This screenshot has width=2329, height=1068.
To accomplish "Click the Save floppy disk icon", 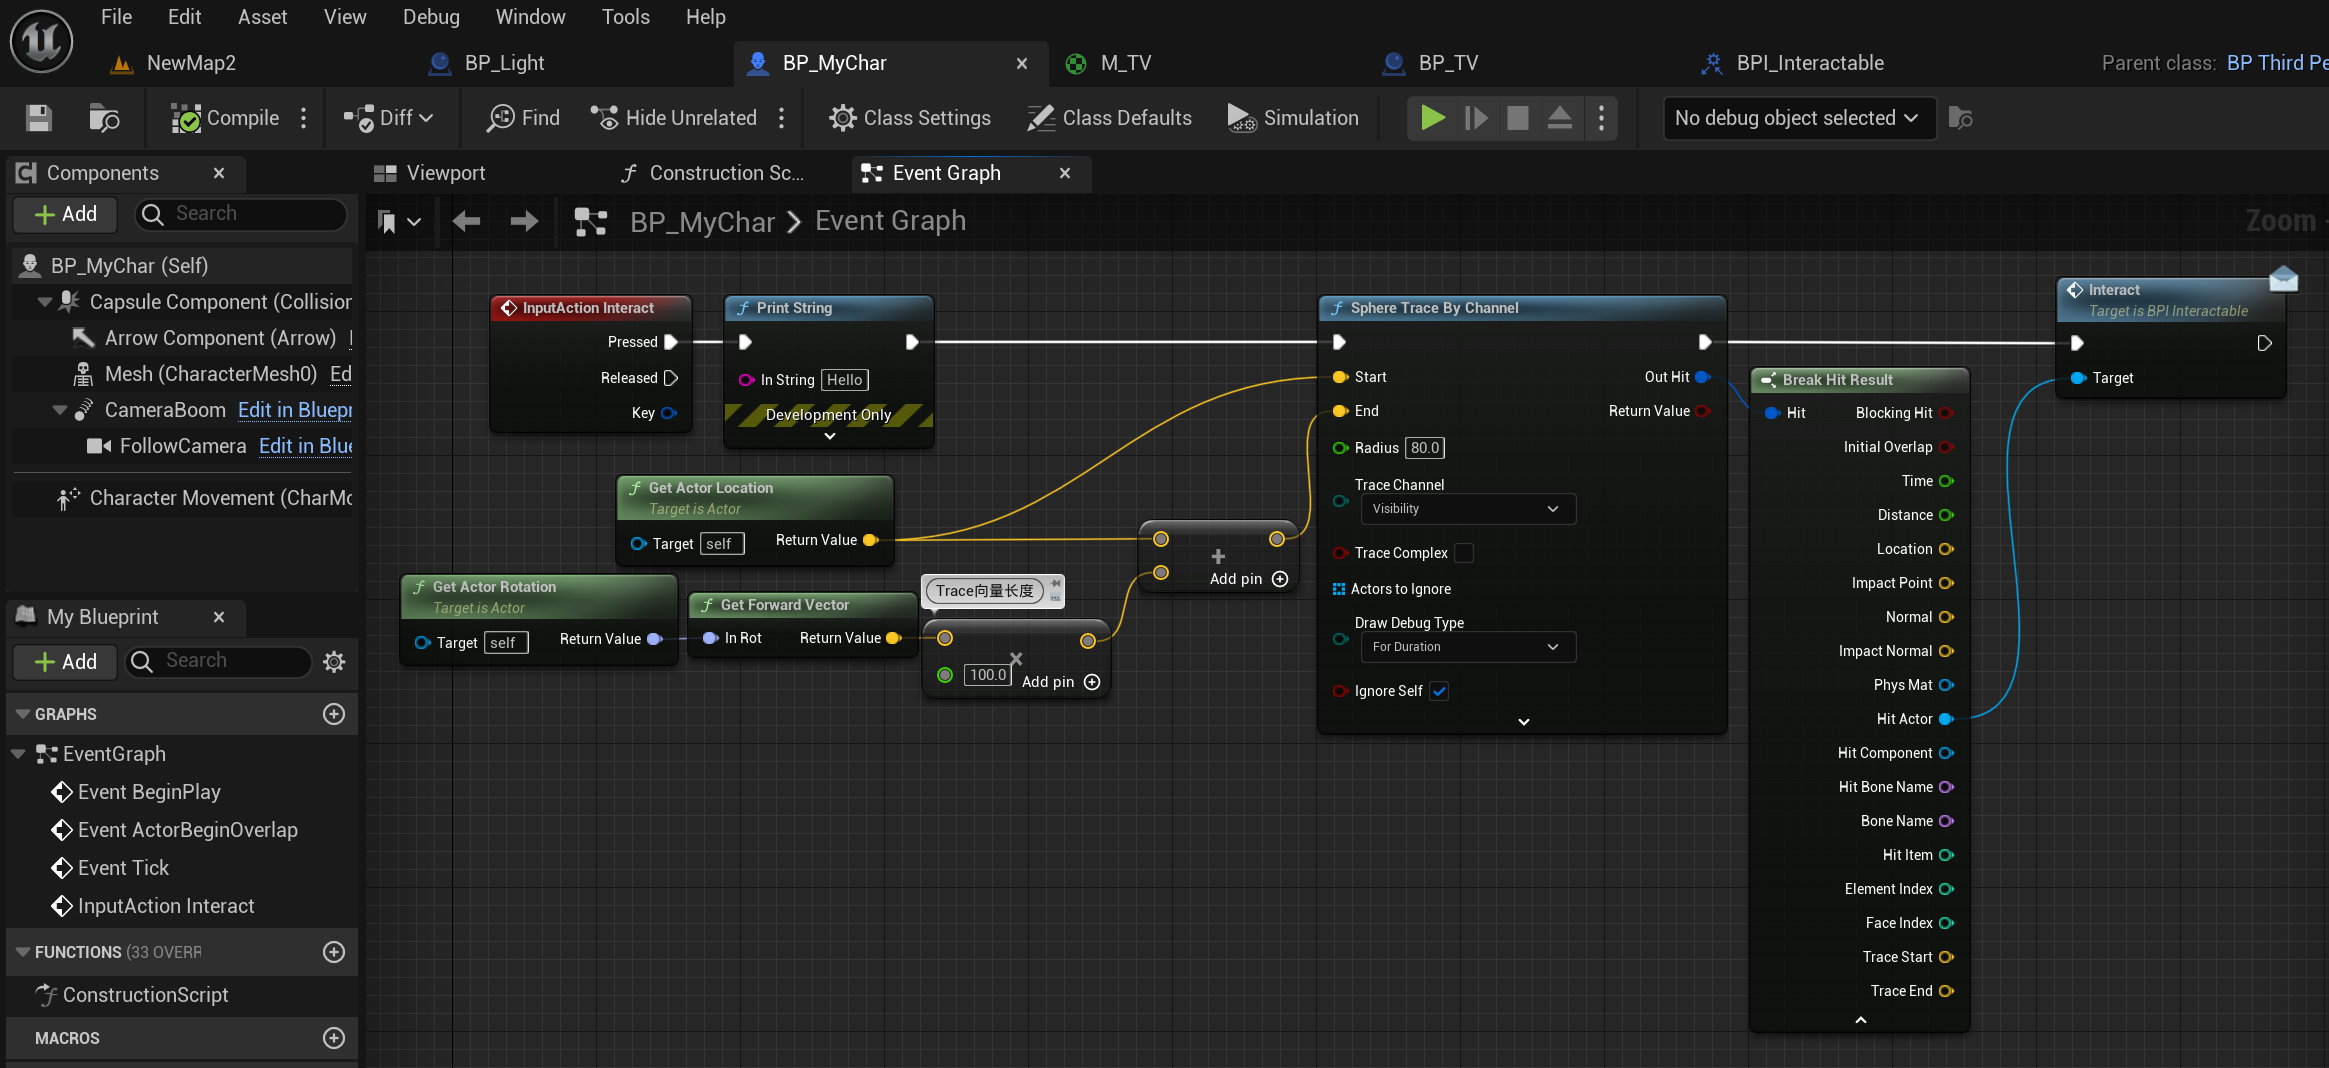I will click(39, 118).
